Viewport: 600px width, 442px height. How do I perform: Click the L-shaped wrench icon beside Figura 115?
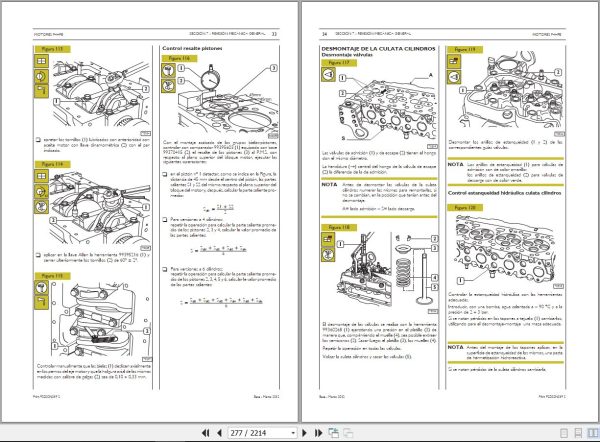(x=41, y=302)
